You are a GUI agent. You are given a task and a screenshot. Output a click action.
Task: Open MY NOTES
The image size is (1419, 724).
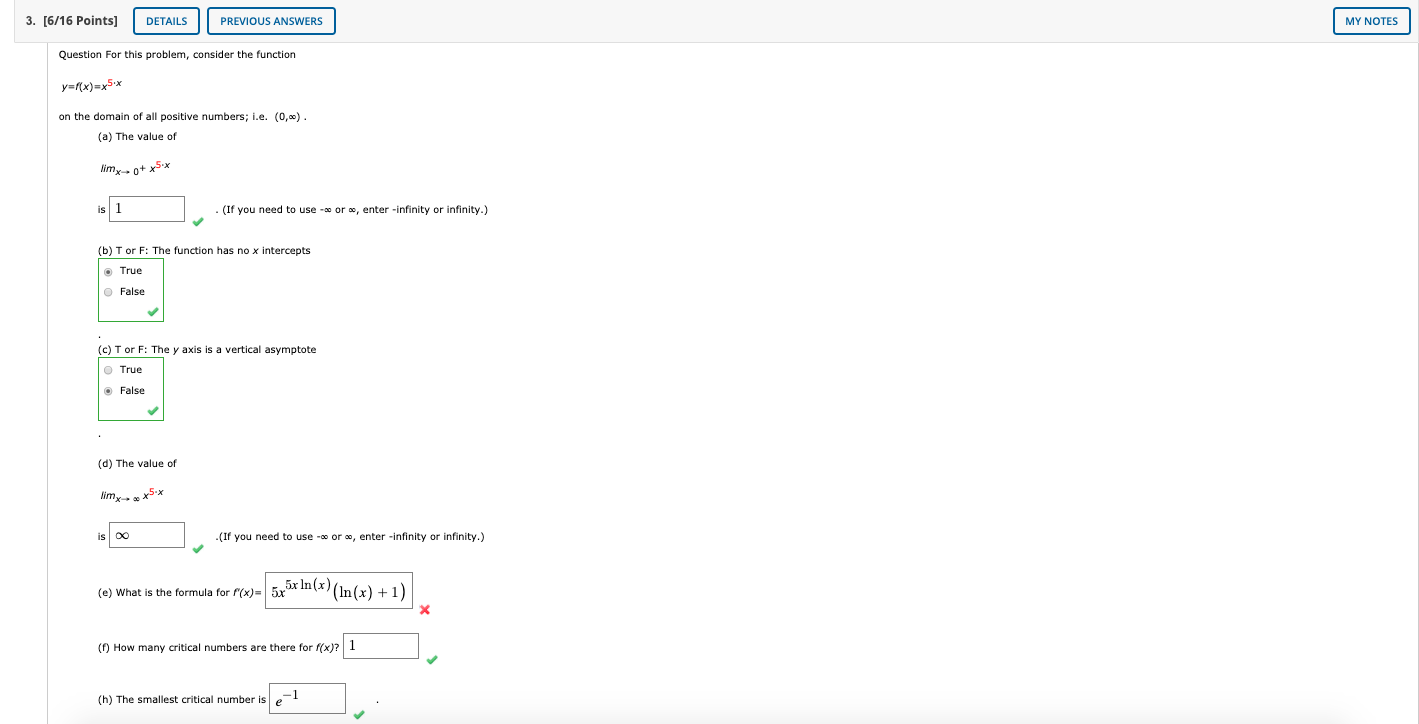1371,20
